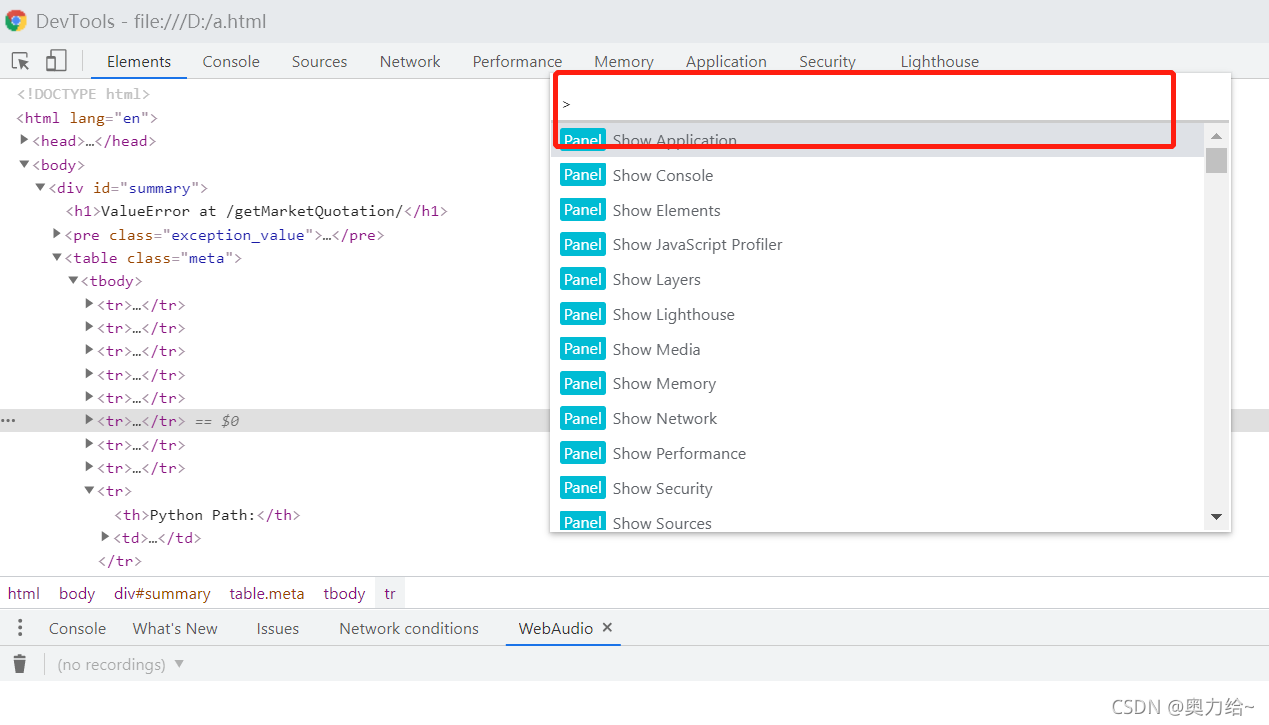1269x725 pixels.
Task: Click the trash icon in WebAudio drawer
Action: [20, 664]
